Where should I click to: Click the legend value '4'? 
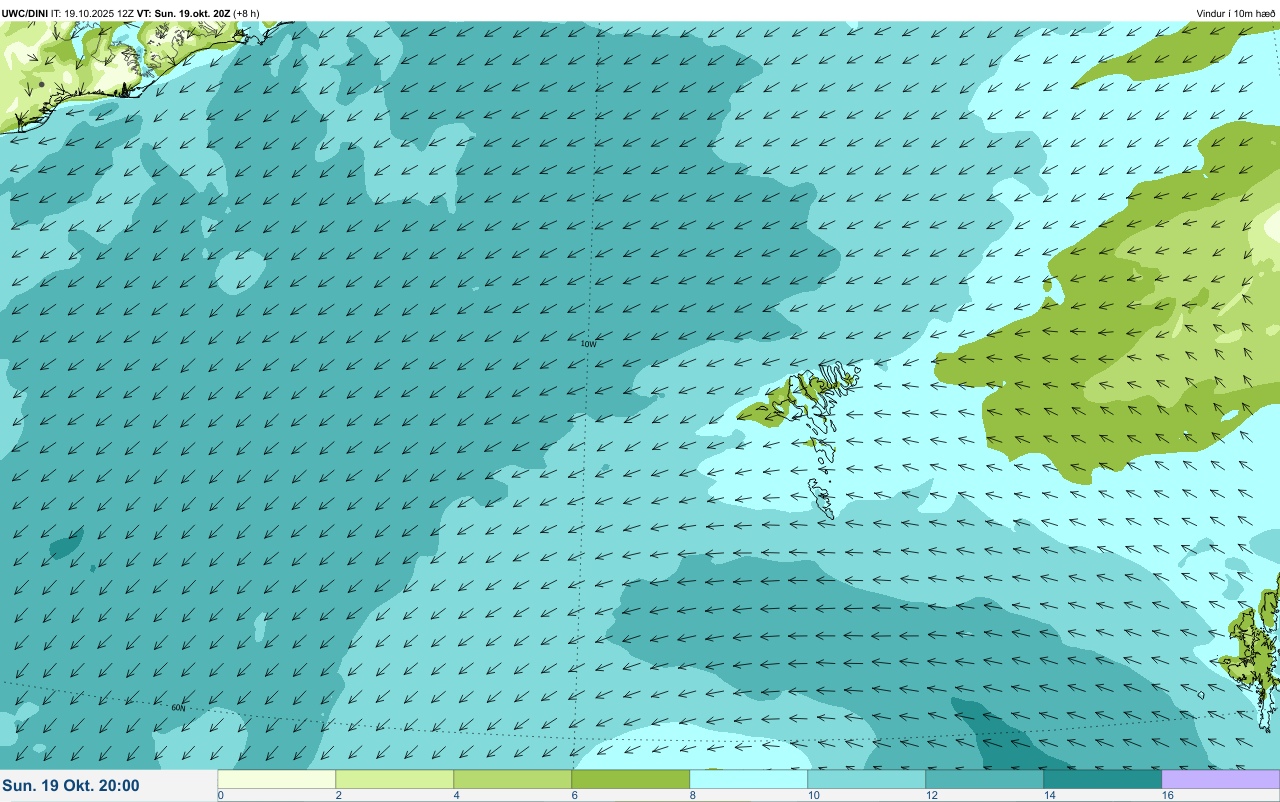click(x=456, y=795)
